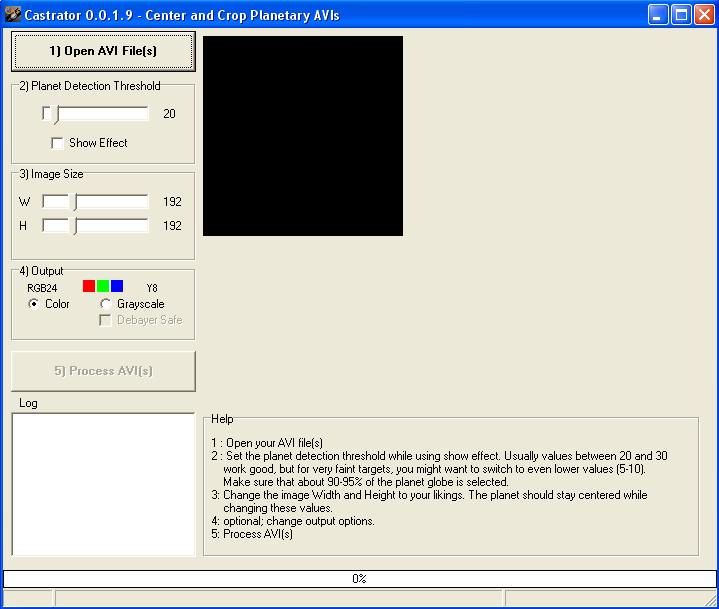The image size is (719, 609).
Task: Click the threshold value 20
Action: pos(169,114)
